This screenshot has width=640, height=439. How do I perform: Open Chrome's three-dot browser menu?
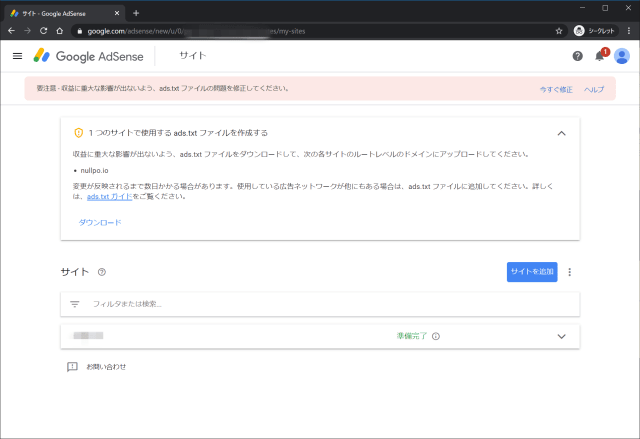tap(629, 31)
